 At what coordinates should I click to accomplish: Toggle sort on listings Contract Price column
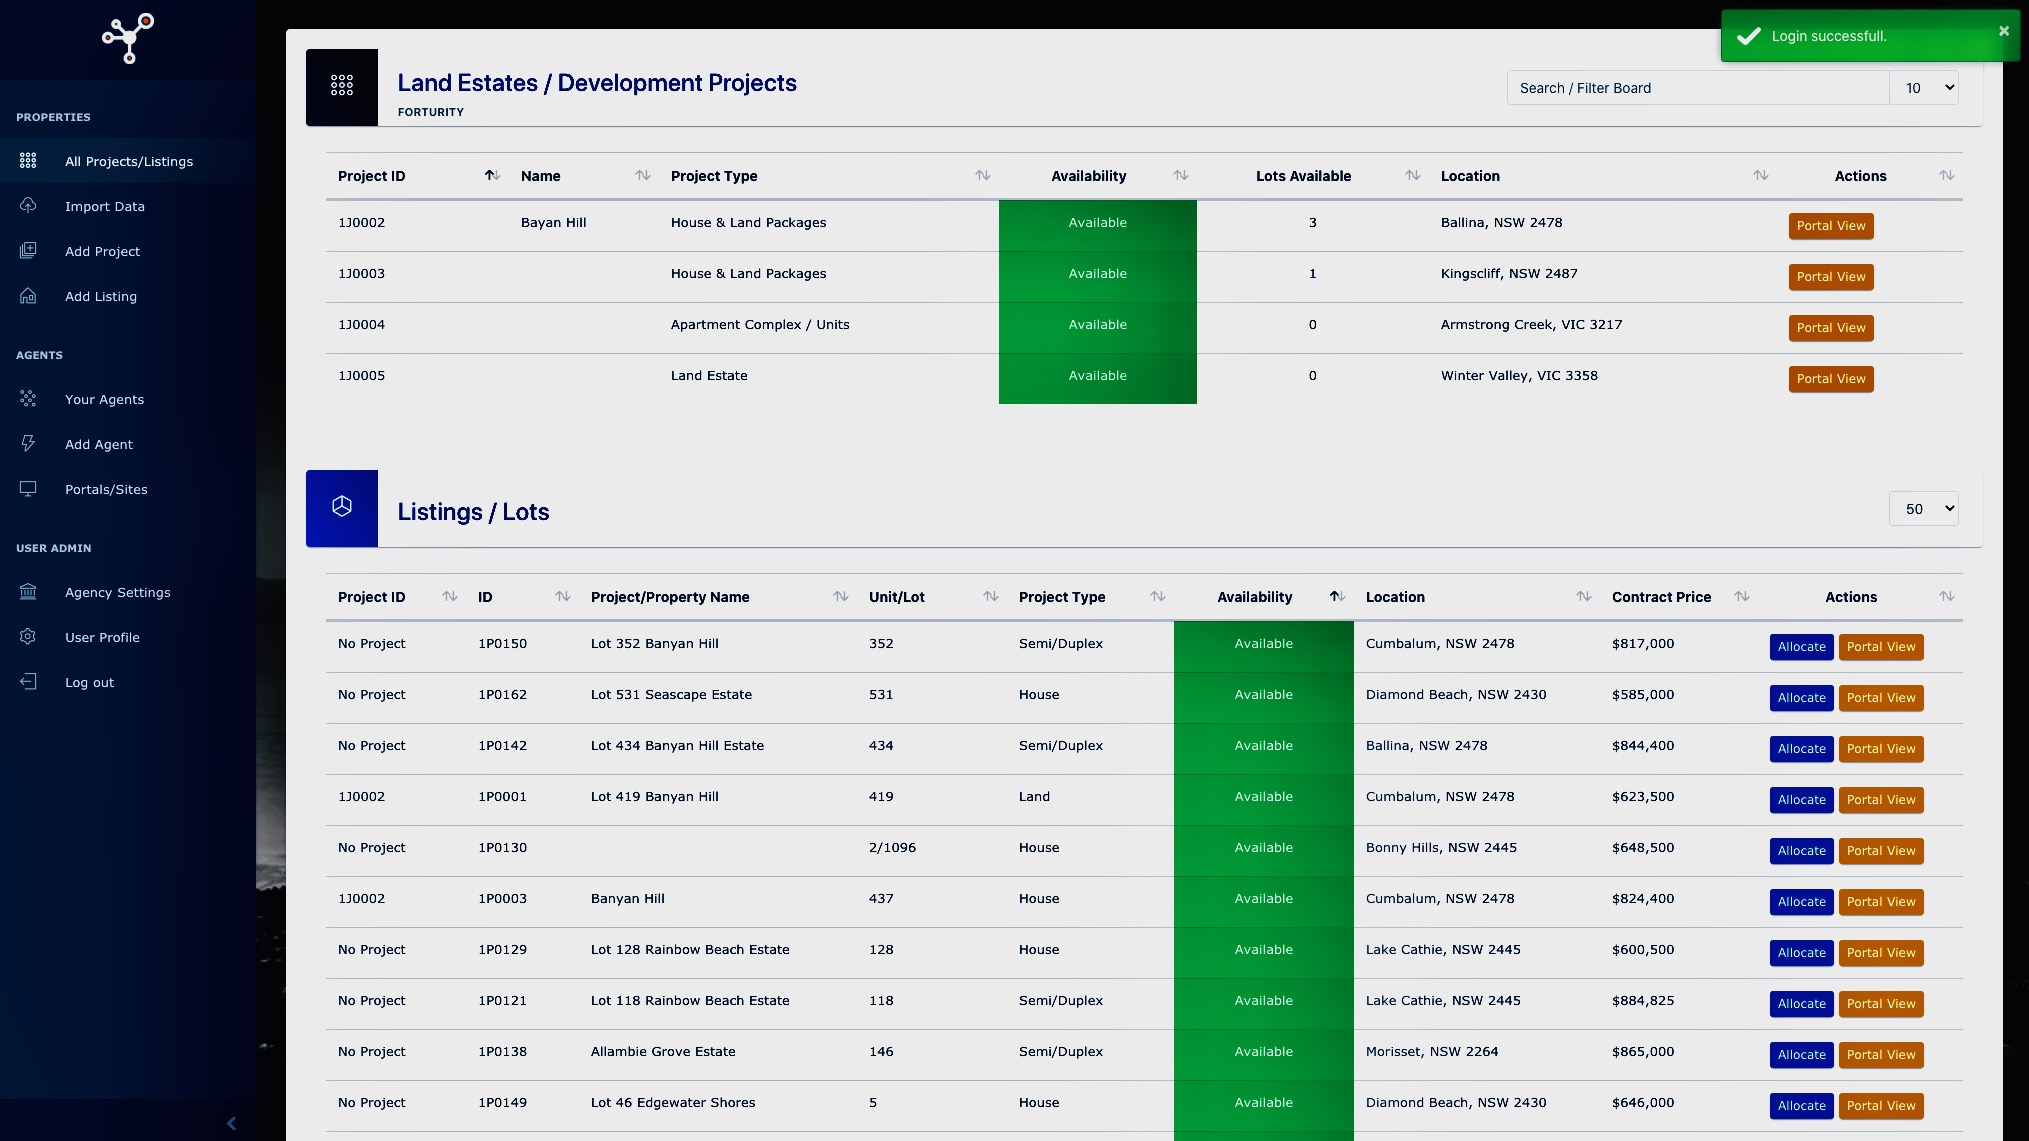1741,597
